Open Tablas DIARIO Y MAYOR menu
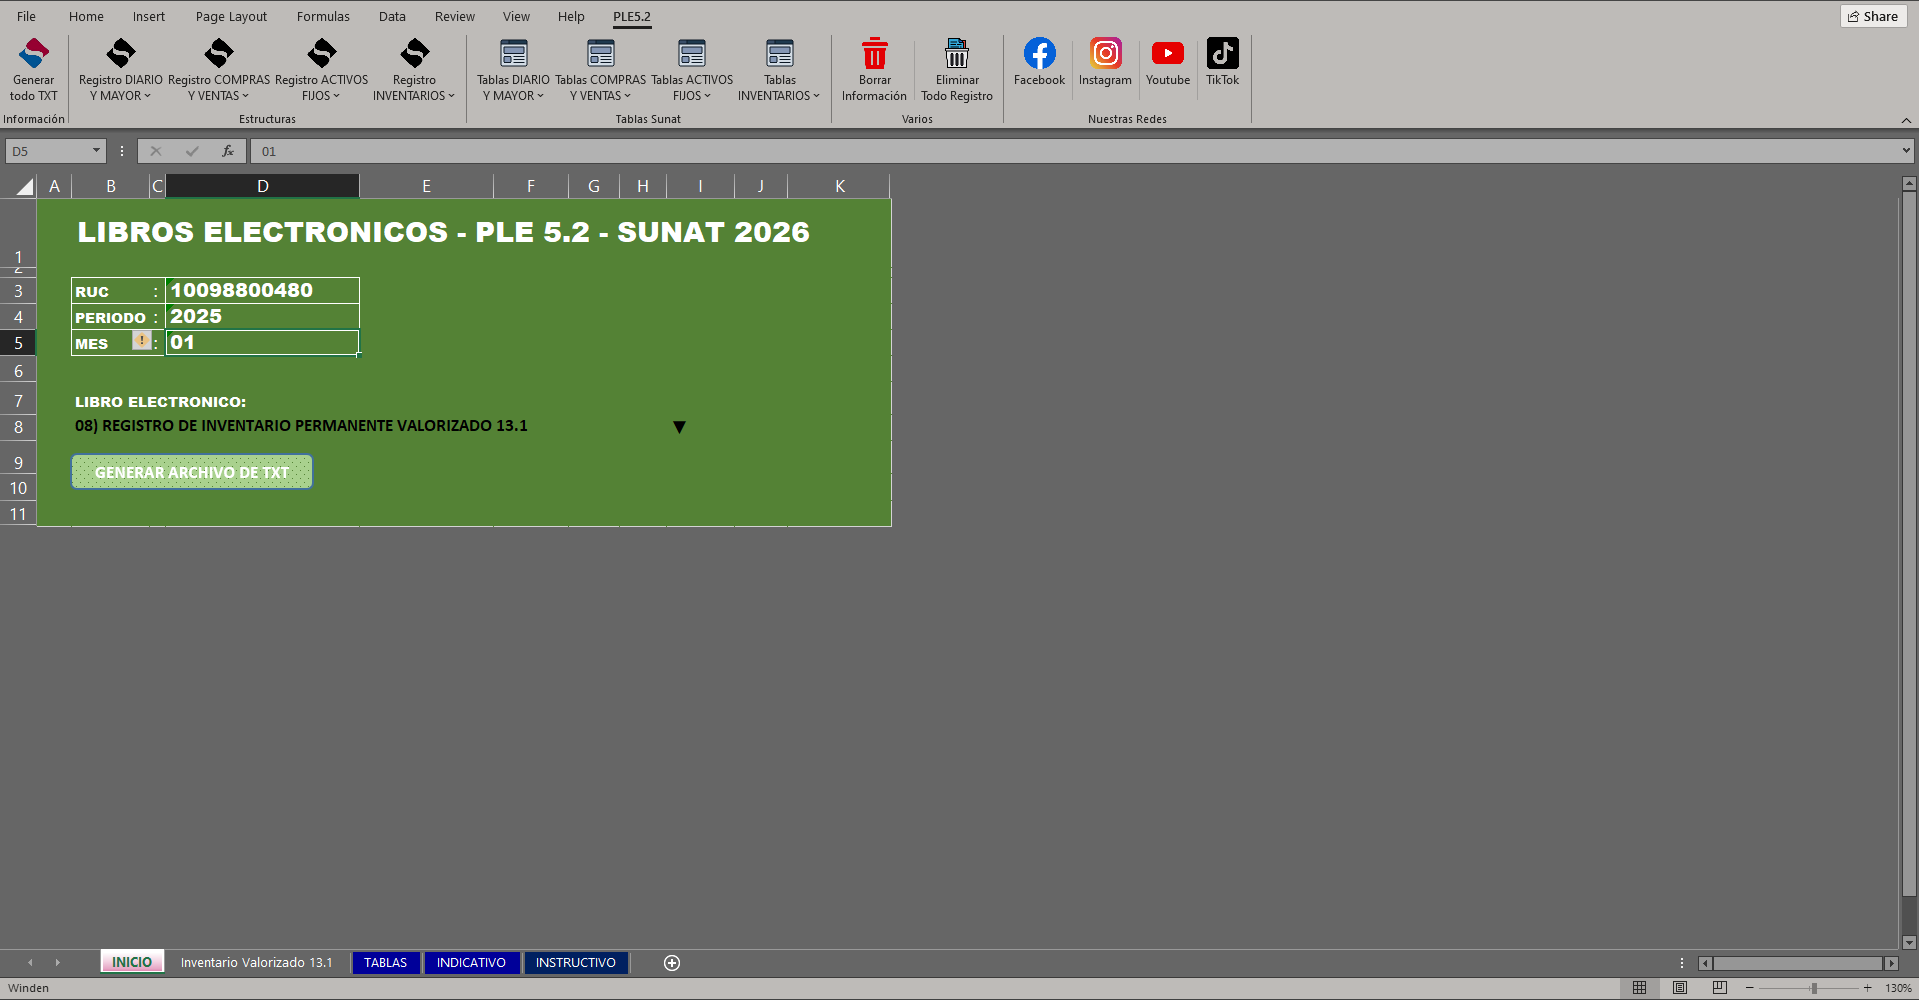The width and height of the screenshot is (1919, 1000). [513, 69]
